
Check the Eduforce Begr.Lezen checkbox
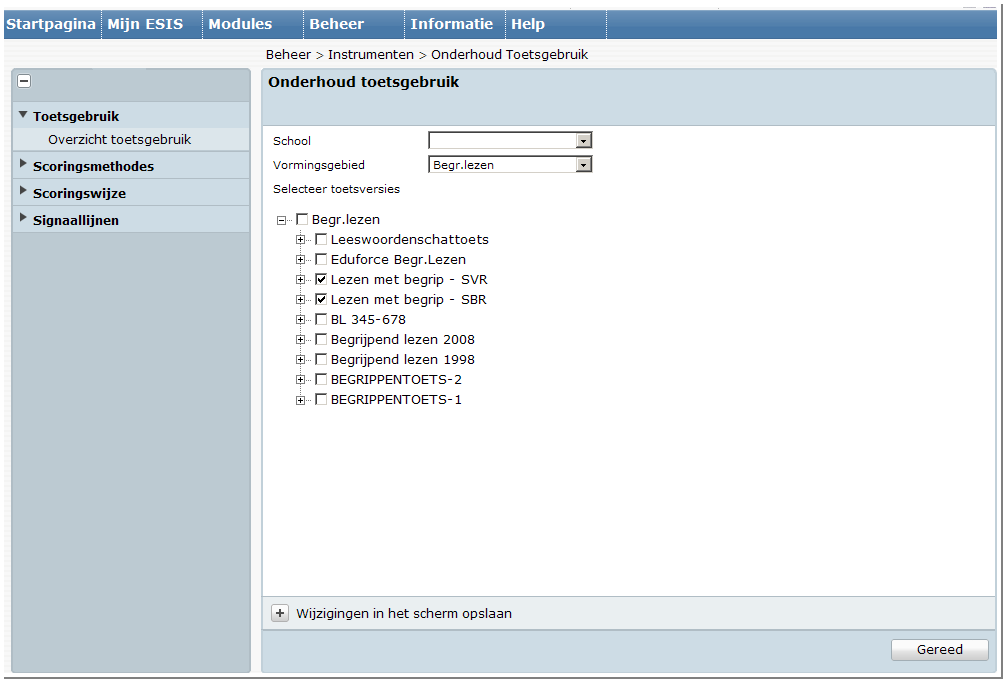321,260
